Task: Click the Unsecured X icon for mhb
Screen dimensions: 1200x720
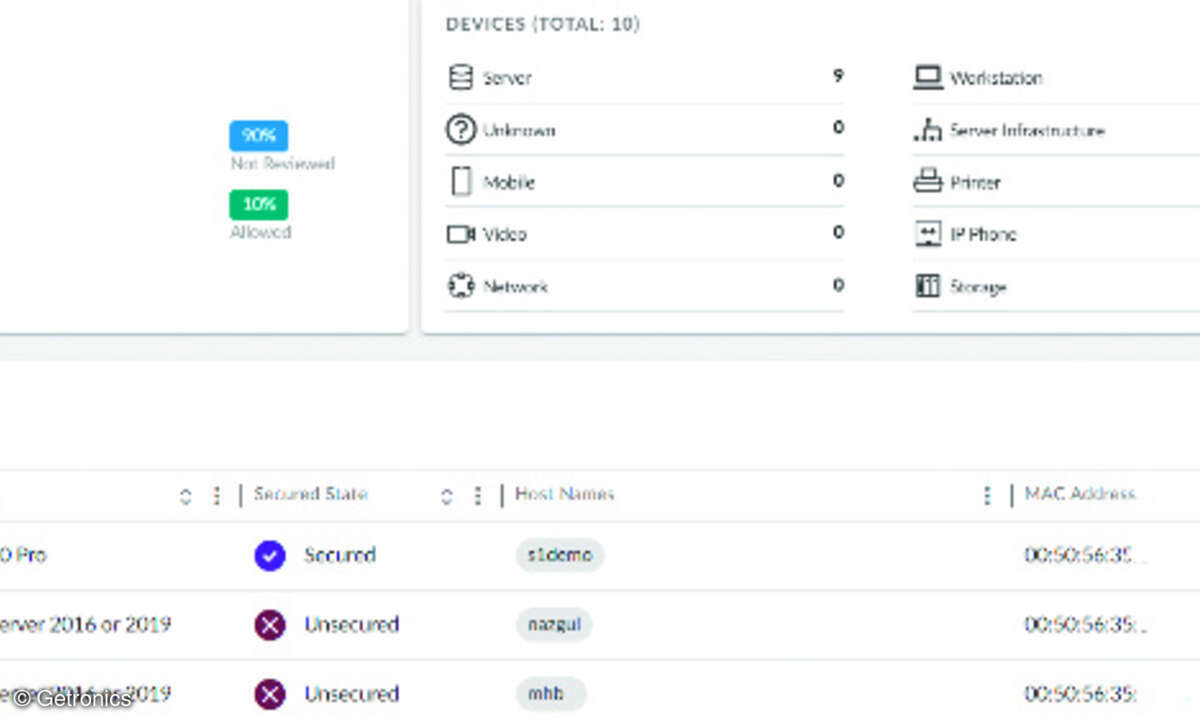Action: click(x=270, y=695)
